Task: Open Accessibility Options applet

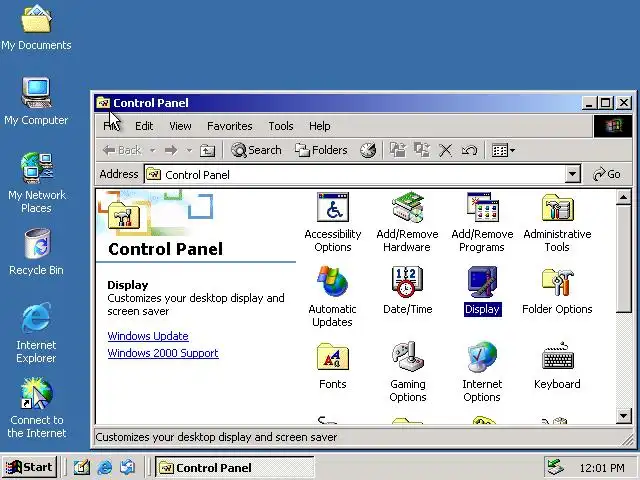Action: click(x=333, y=222)
